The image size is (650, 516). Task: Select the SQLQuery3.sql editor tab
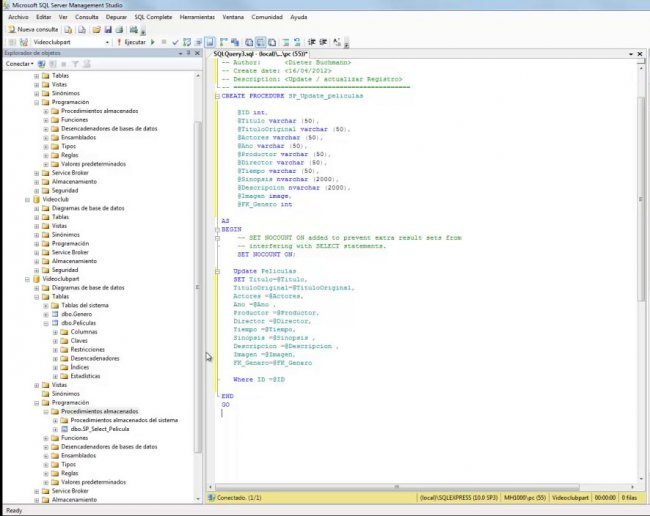coord(260,53)
